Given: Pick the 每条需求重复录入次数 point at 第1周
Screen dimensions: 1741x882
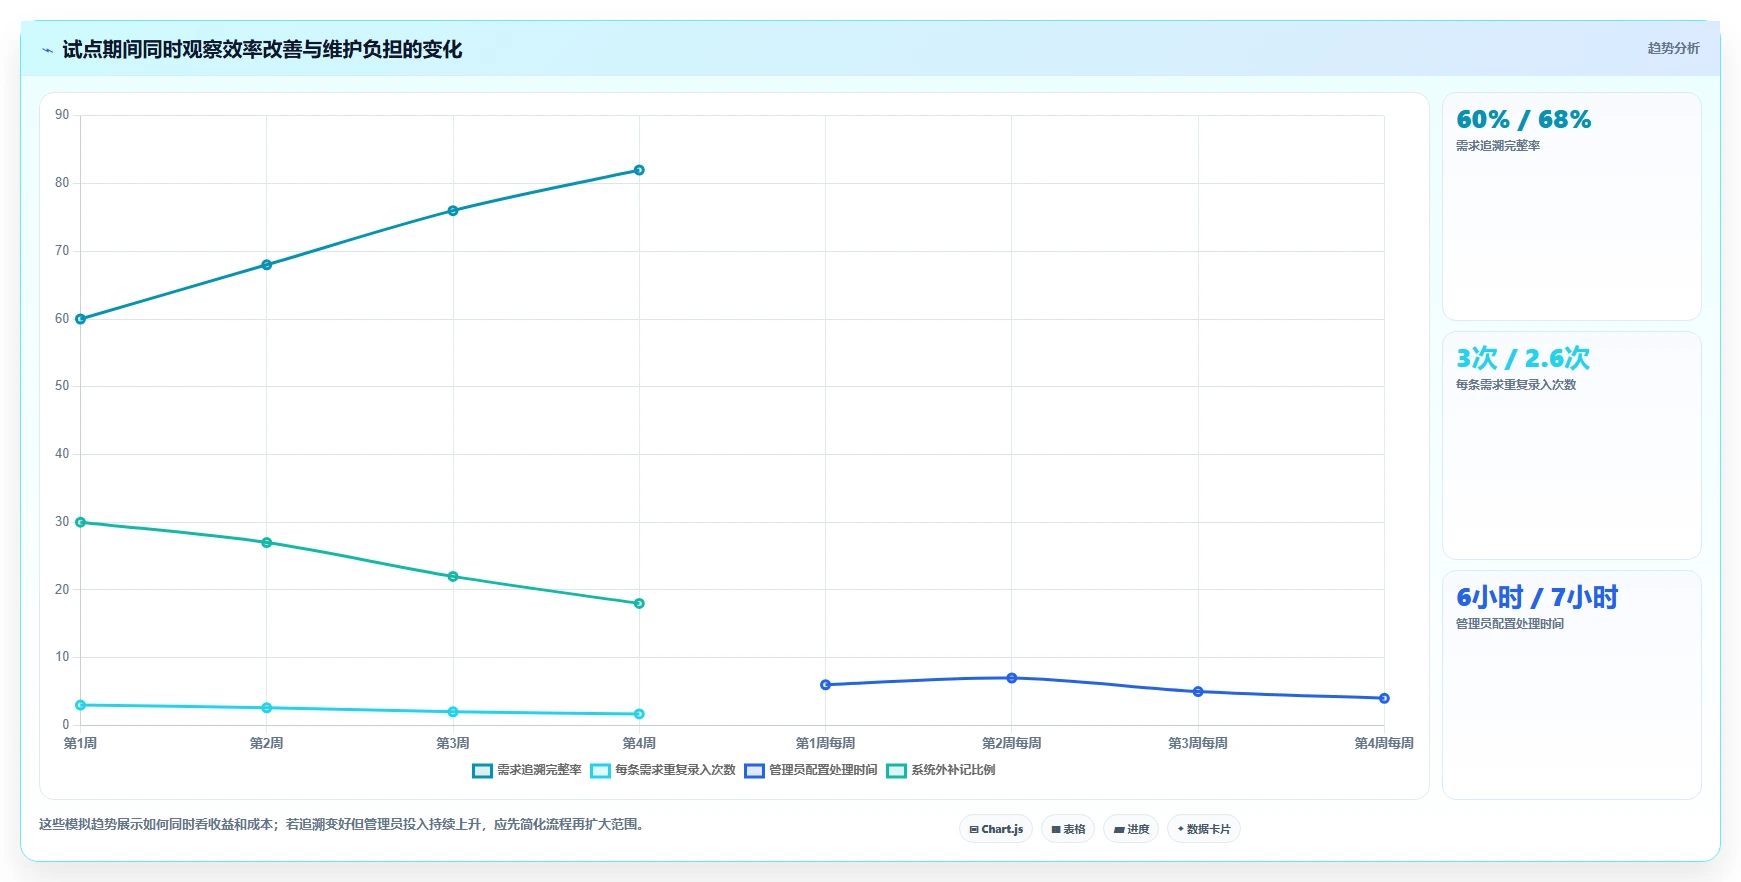Looking at the screenshot, I should tap(81, 705).
